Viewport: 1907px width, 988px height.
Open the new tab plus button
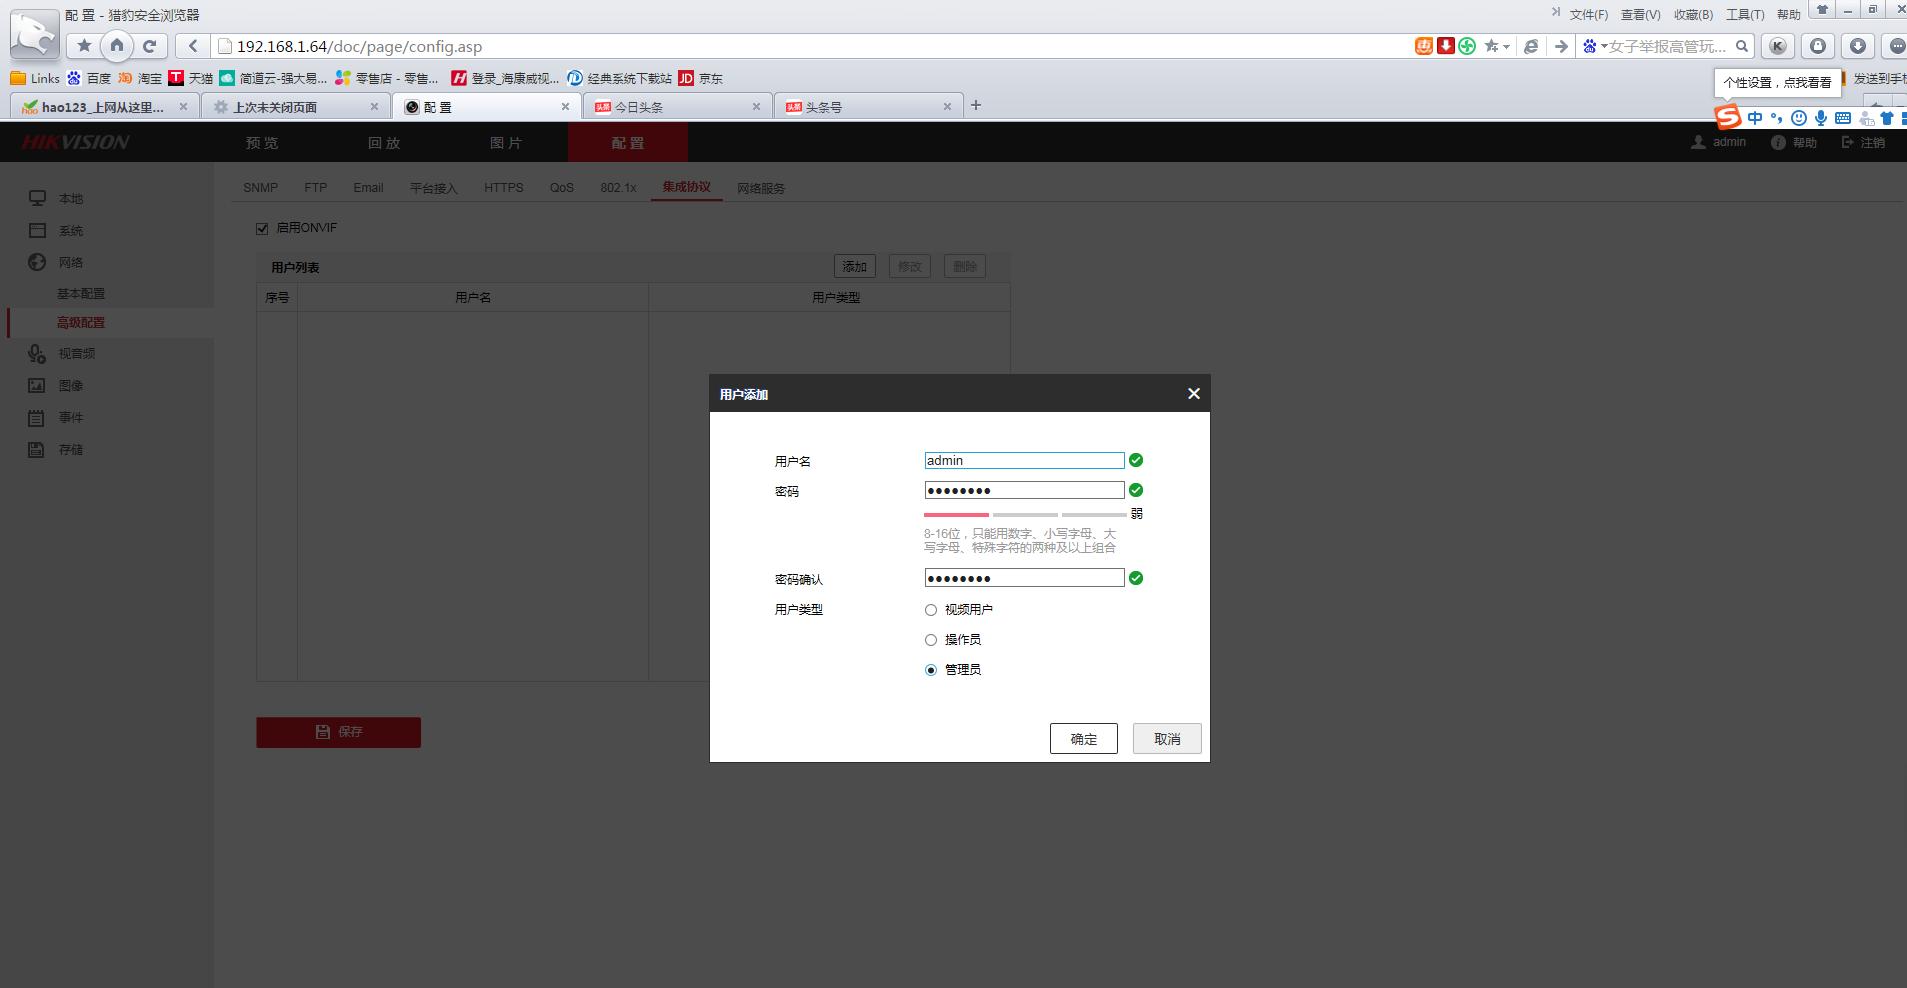(x=976, y=105)
